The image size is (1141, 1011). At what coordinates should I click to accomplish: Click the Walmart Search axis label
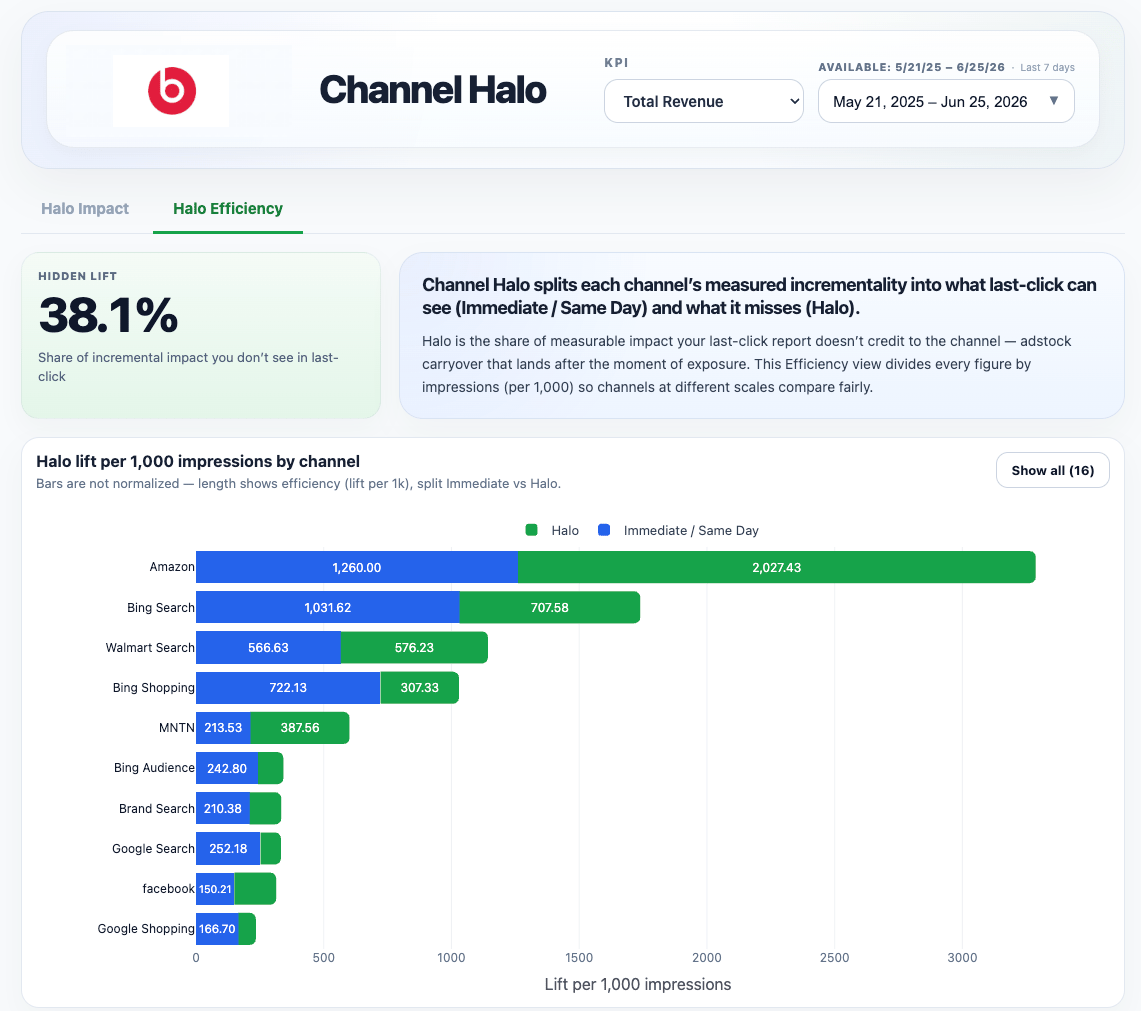pos(150,647)
